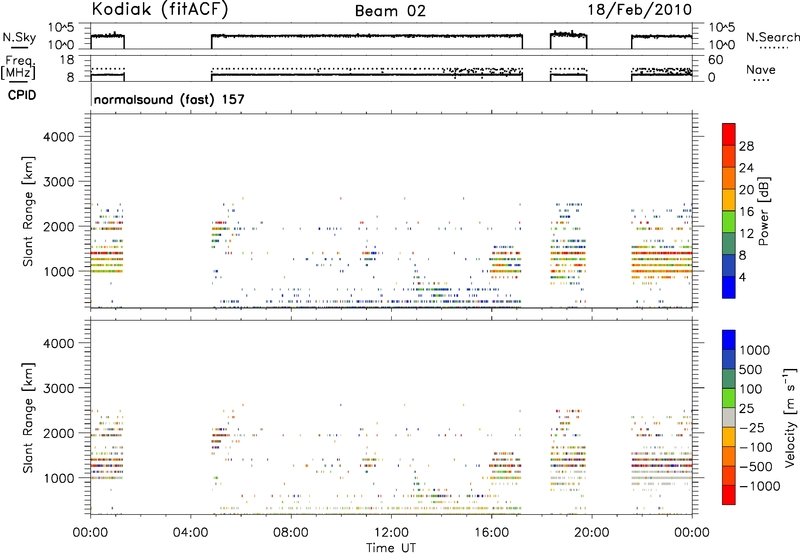Screen dimensions: 800x554
Task: Click the '28' power colorbar tick
Action: point(746,146)
